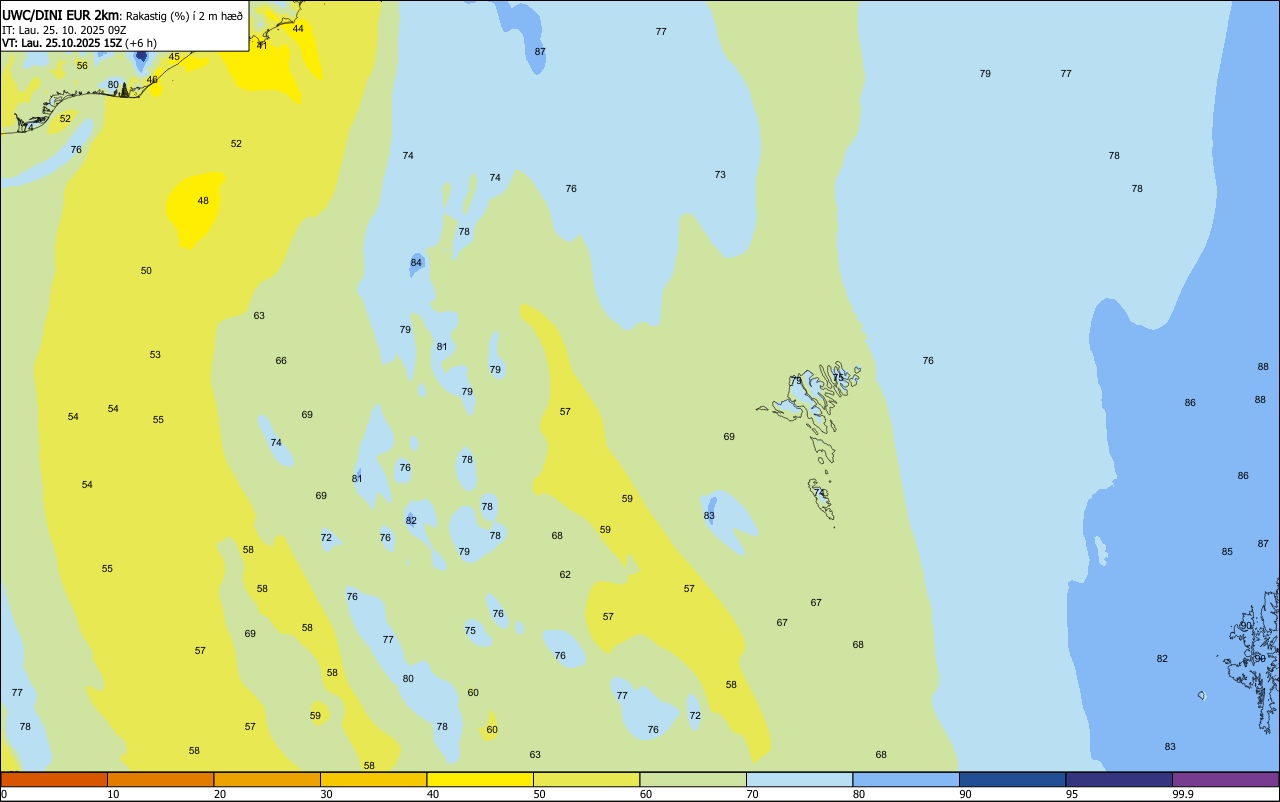Pick the 95–99.9 navy legend swatch
Screen dimensions: 1280x802
1119,779
